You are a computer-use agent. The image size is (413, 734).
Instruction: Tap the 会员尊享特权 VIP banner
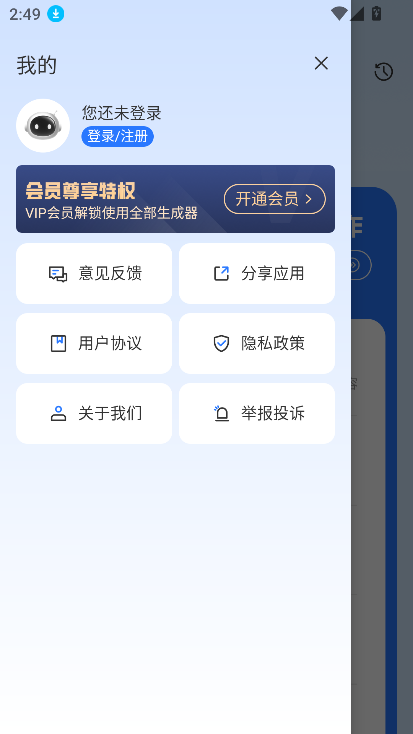coord(176,199)
